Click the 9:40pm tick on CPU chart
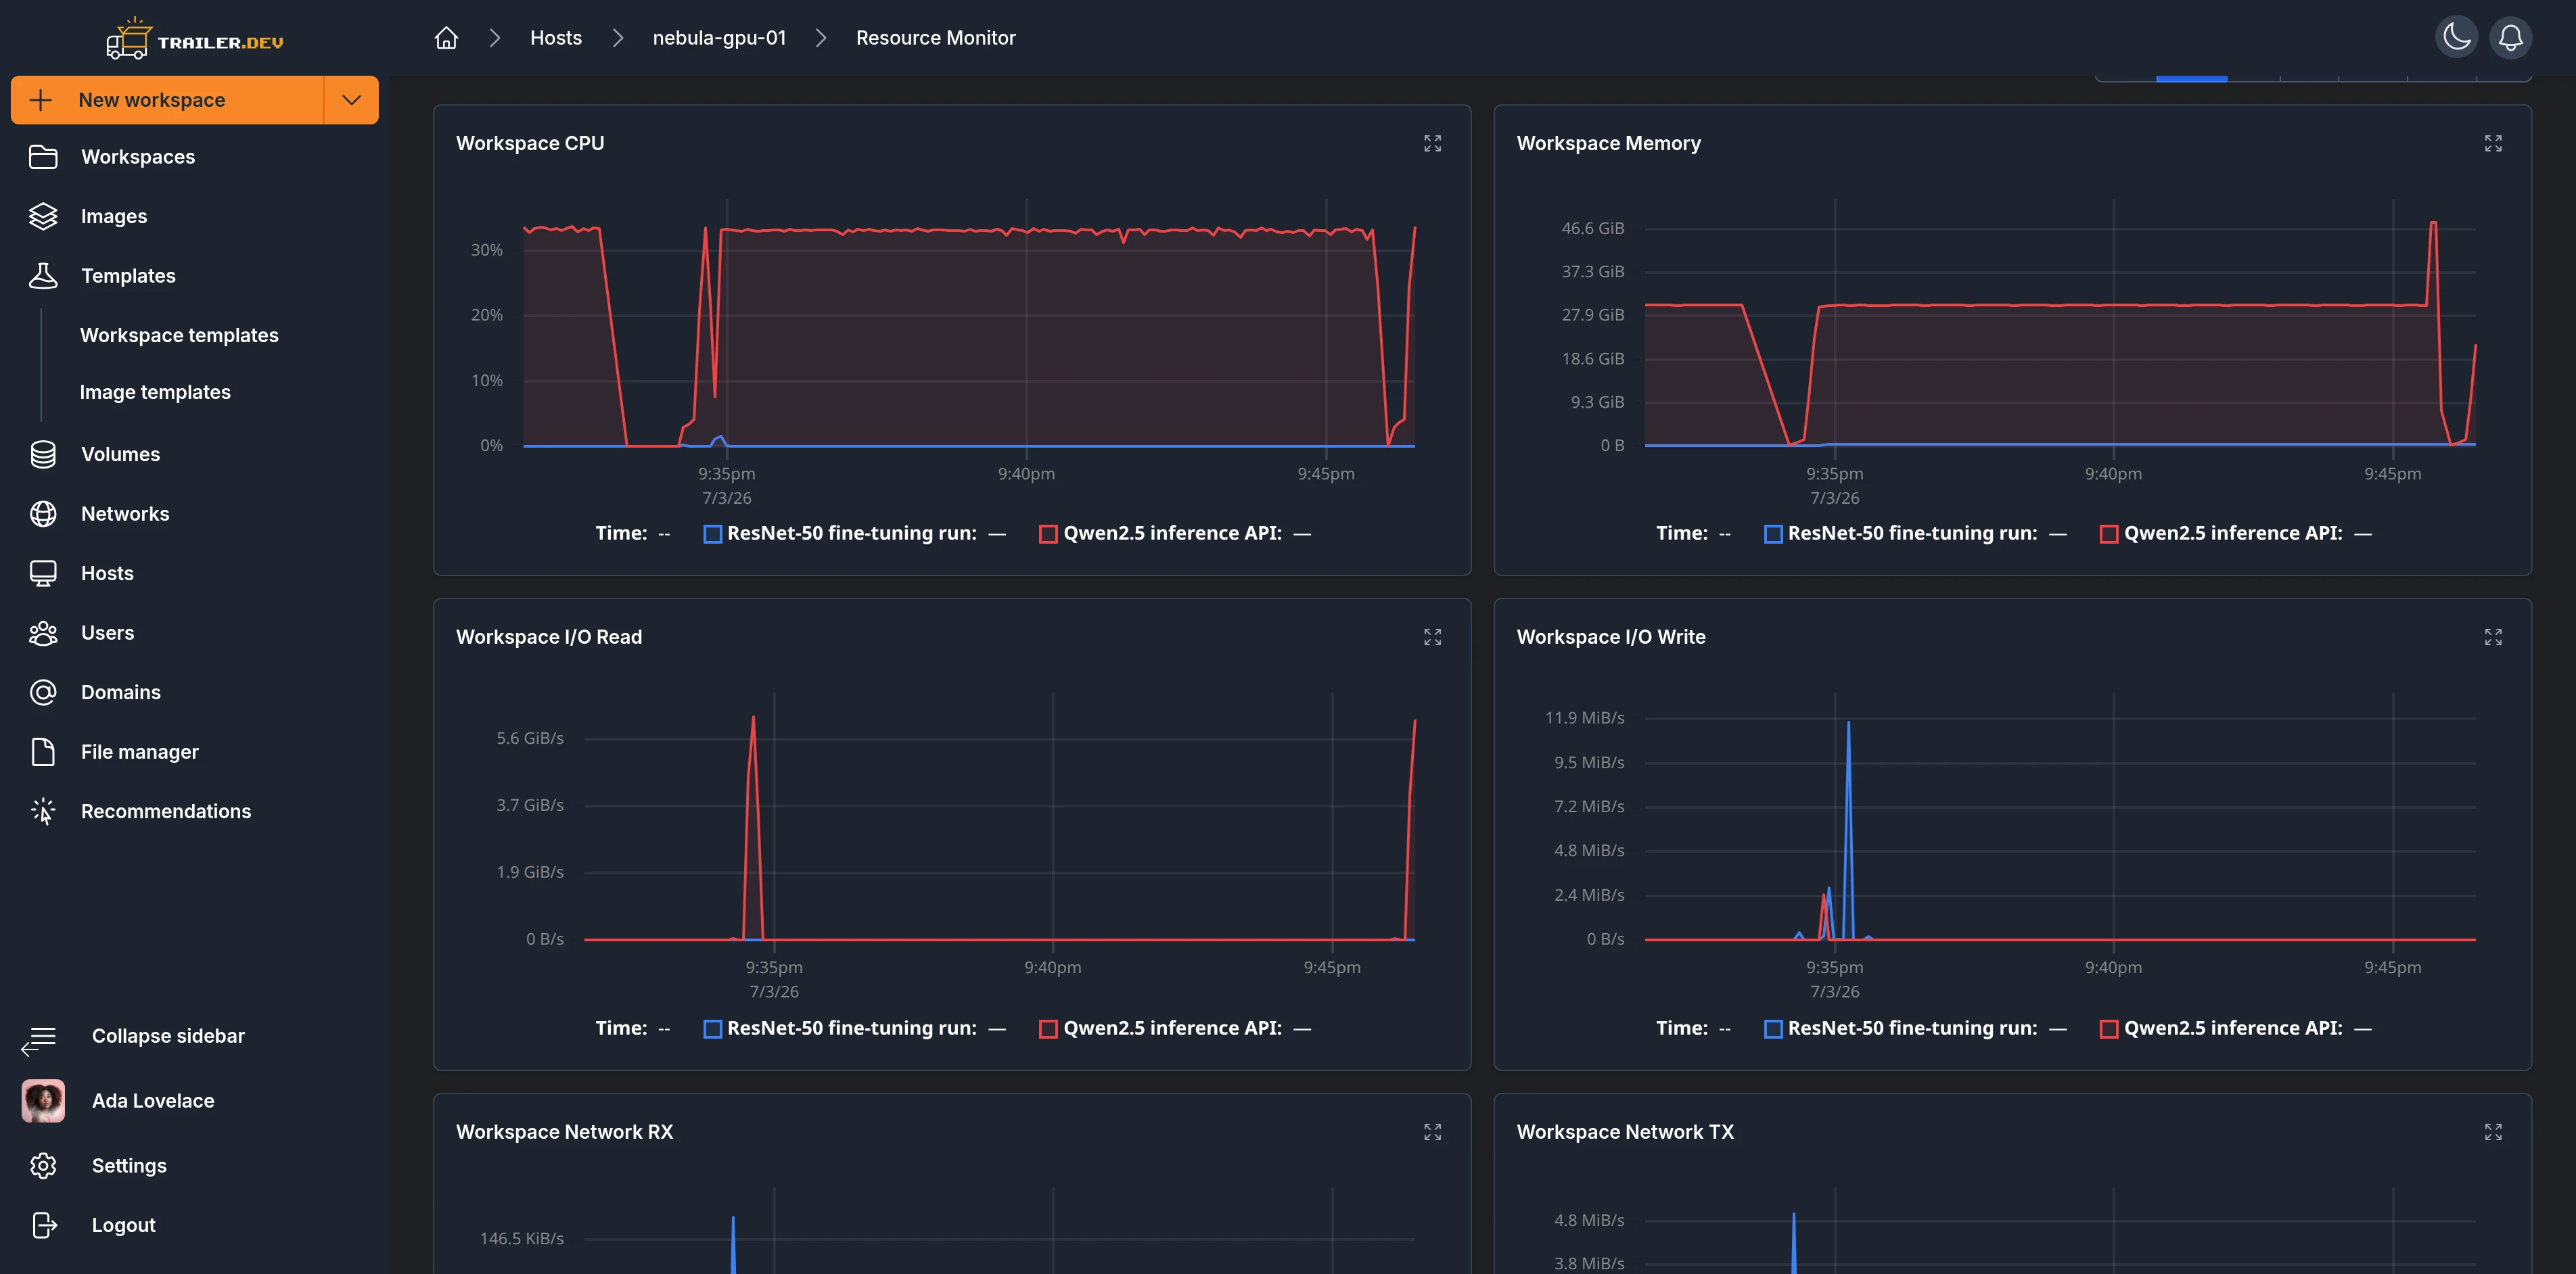 tap(1026, 474)
